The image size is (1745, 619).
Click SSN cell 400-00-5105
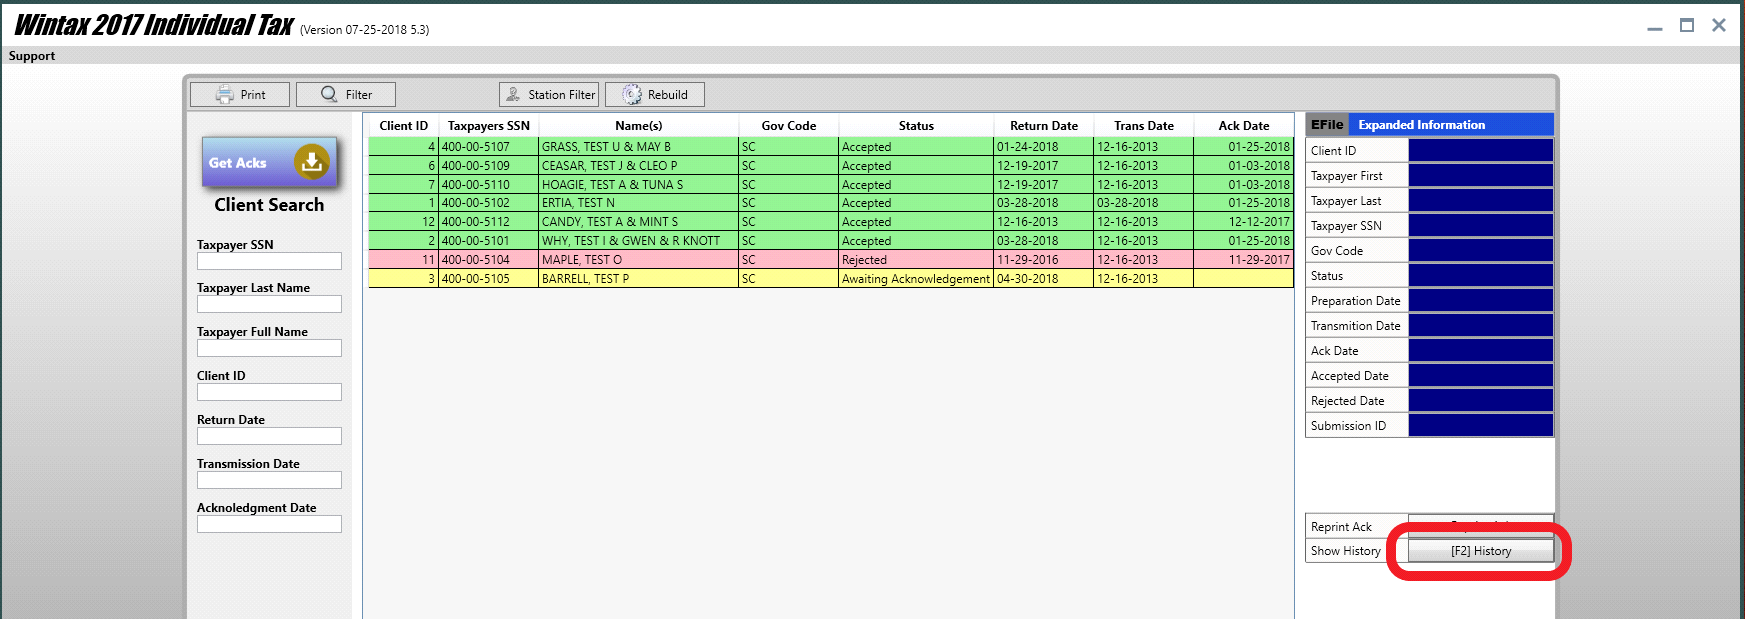pyautogui.click(x=489, y=279)
